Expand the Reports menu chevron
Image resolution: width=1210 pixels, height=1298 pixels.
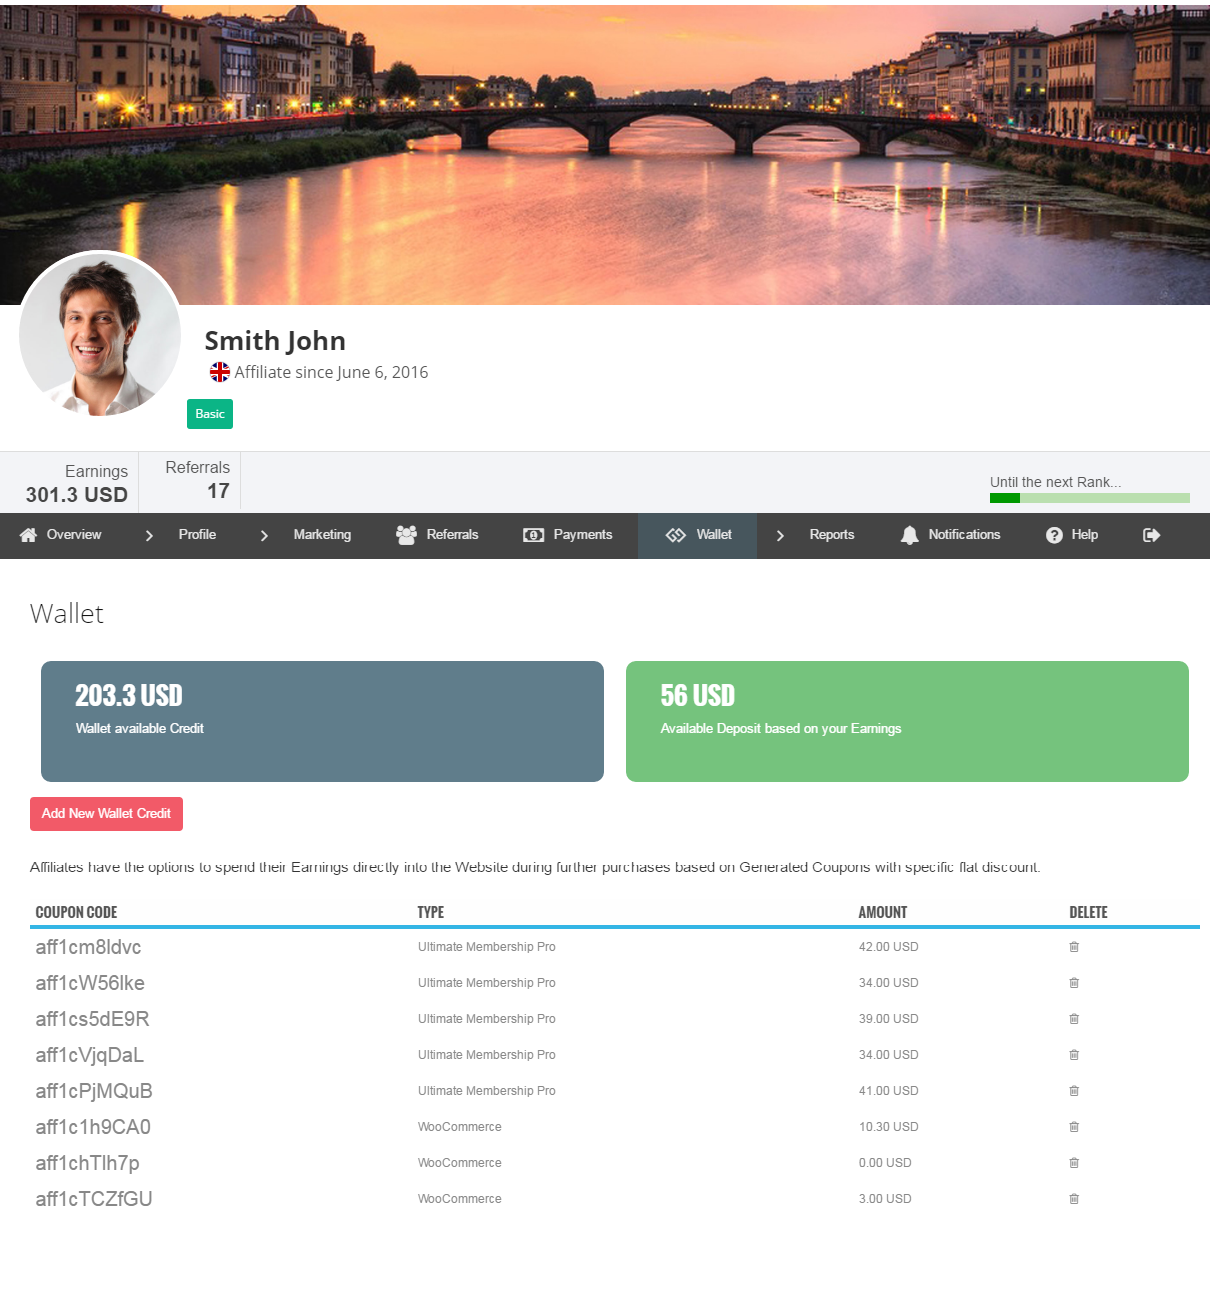780,536
